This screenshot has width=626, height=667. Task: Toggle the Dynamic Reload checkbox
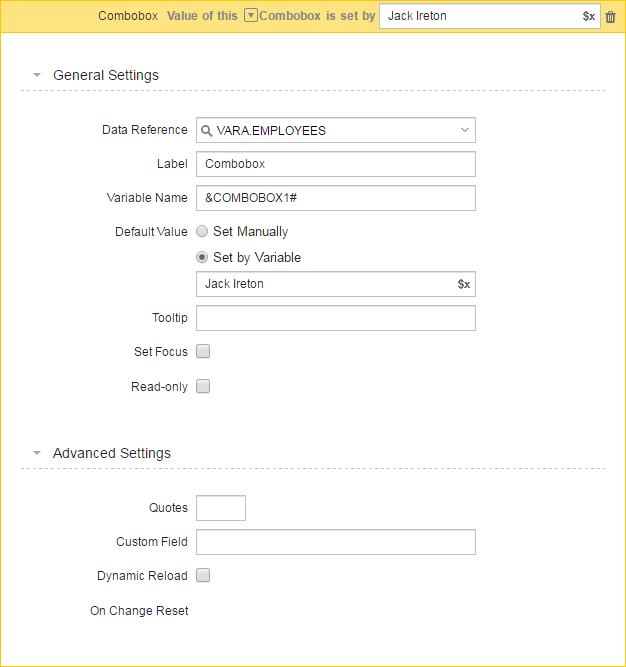[203, 575]
